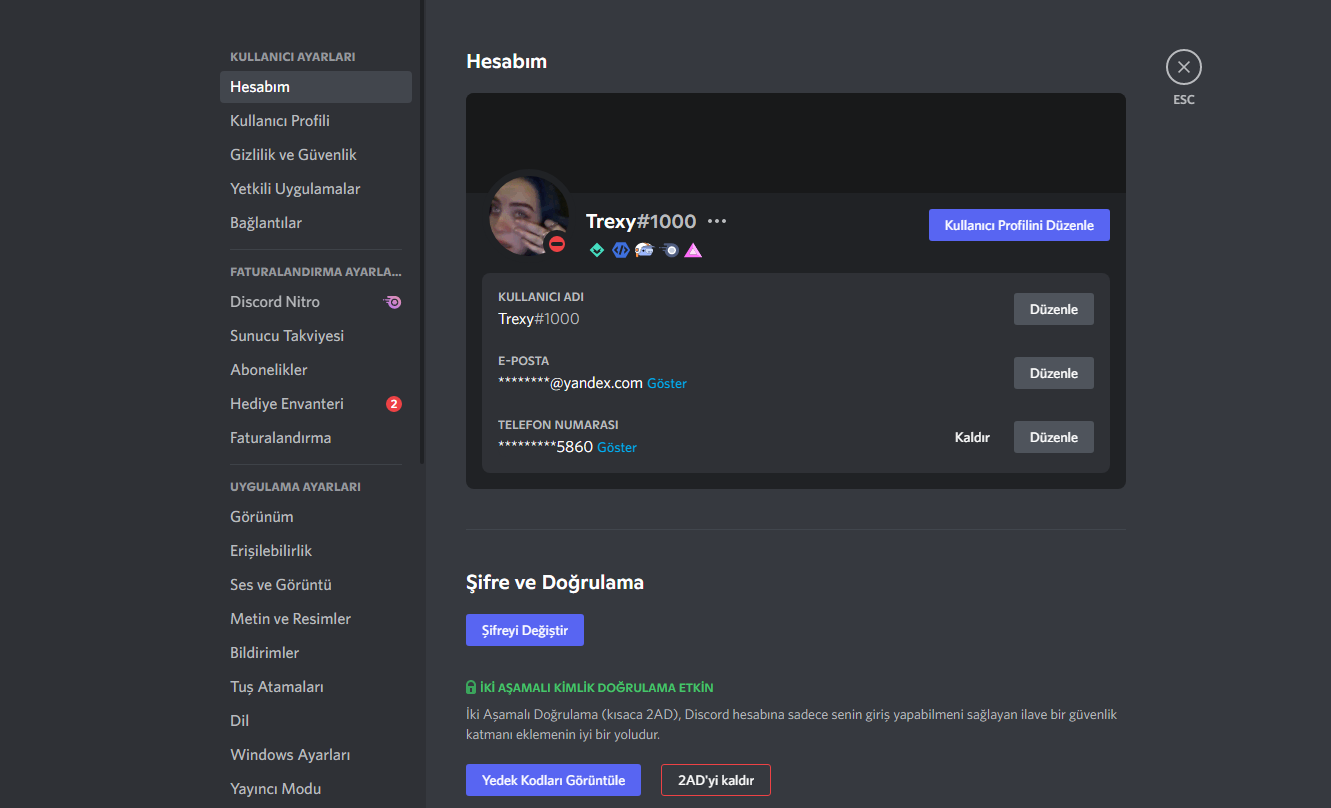Click Şifreyi Değiştir button
The image size is (1331, 808).
pos(525,630)
